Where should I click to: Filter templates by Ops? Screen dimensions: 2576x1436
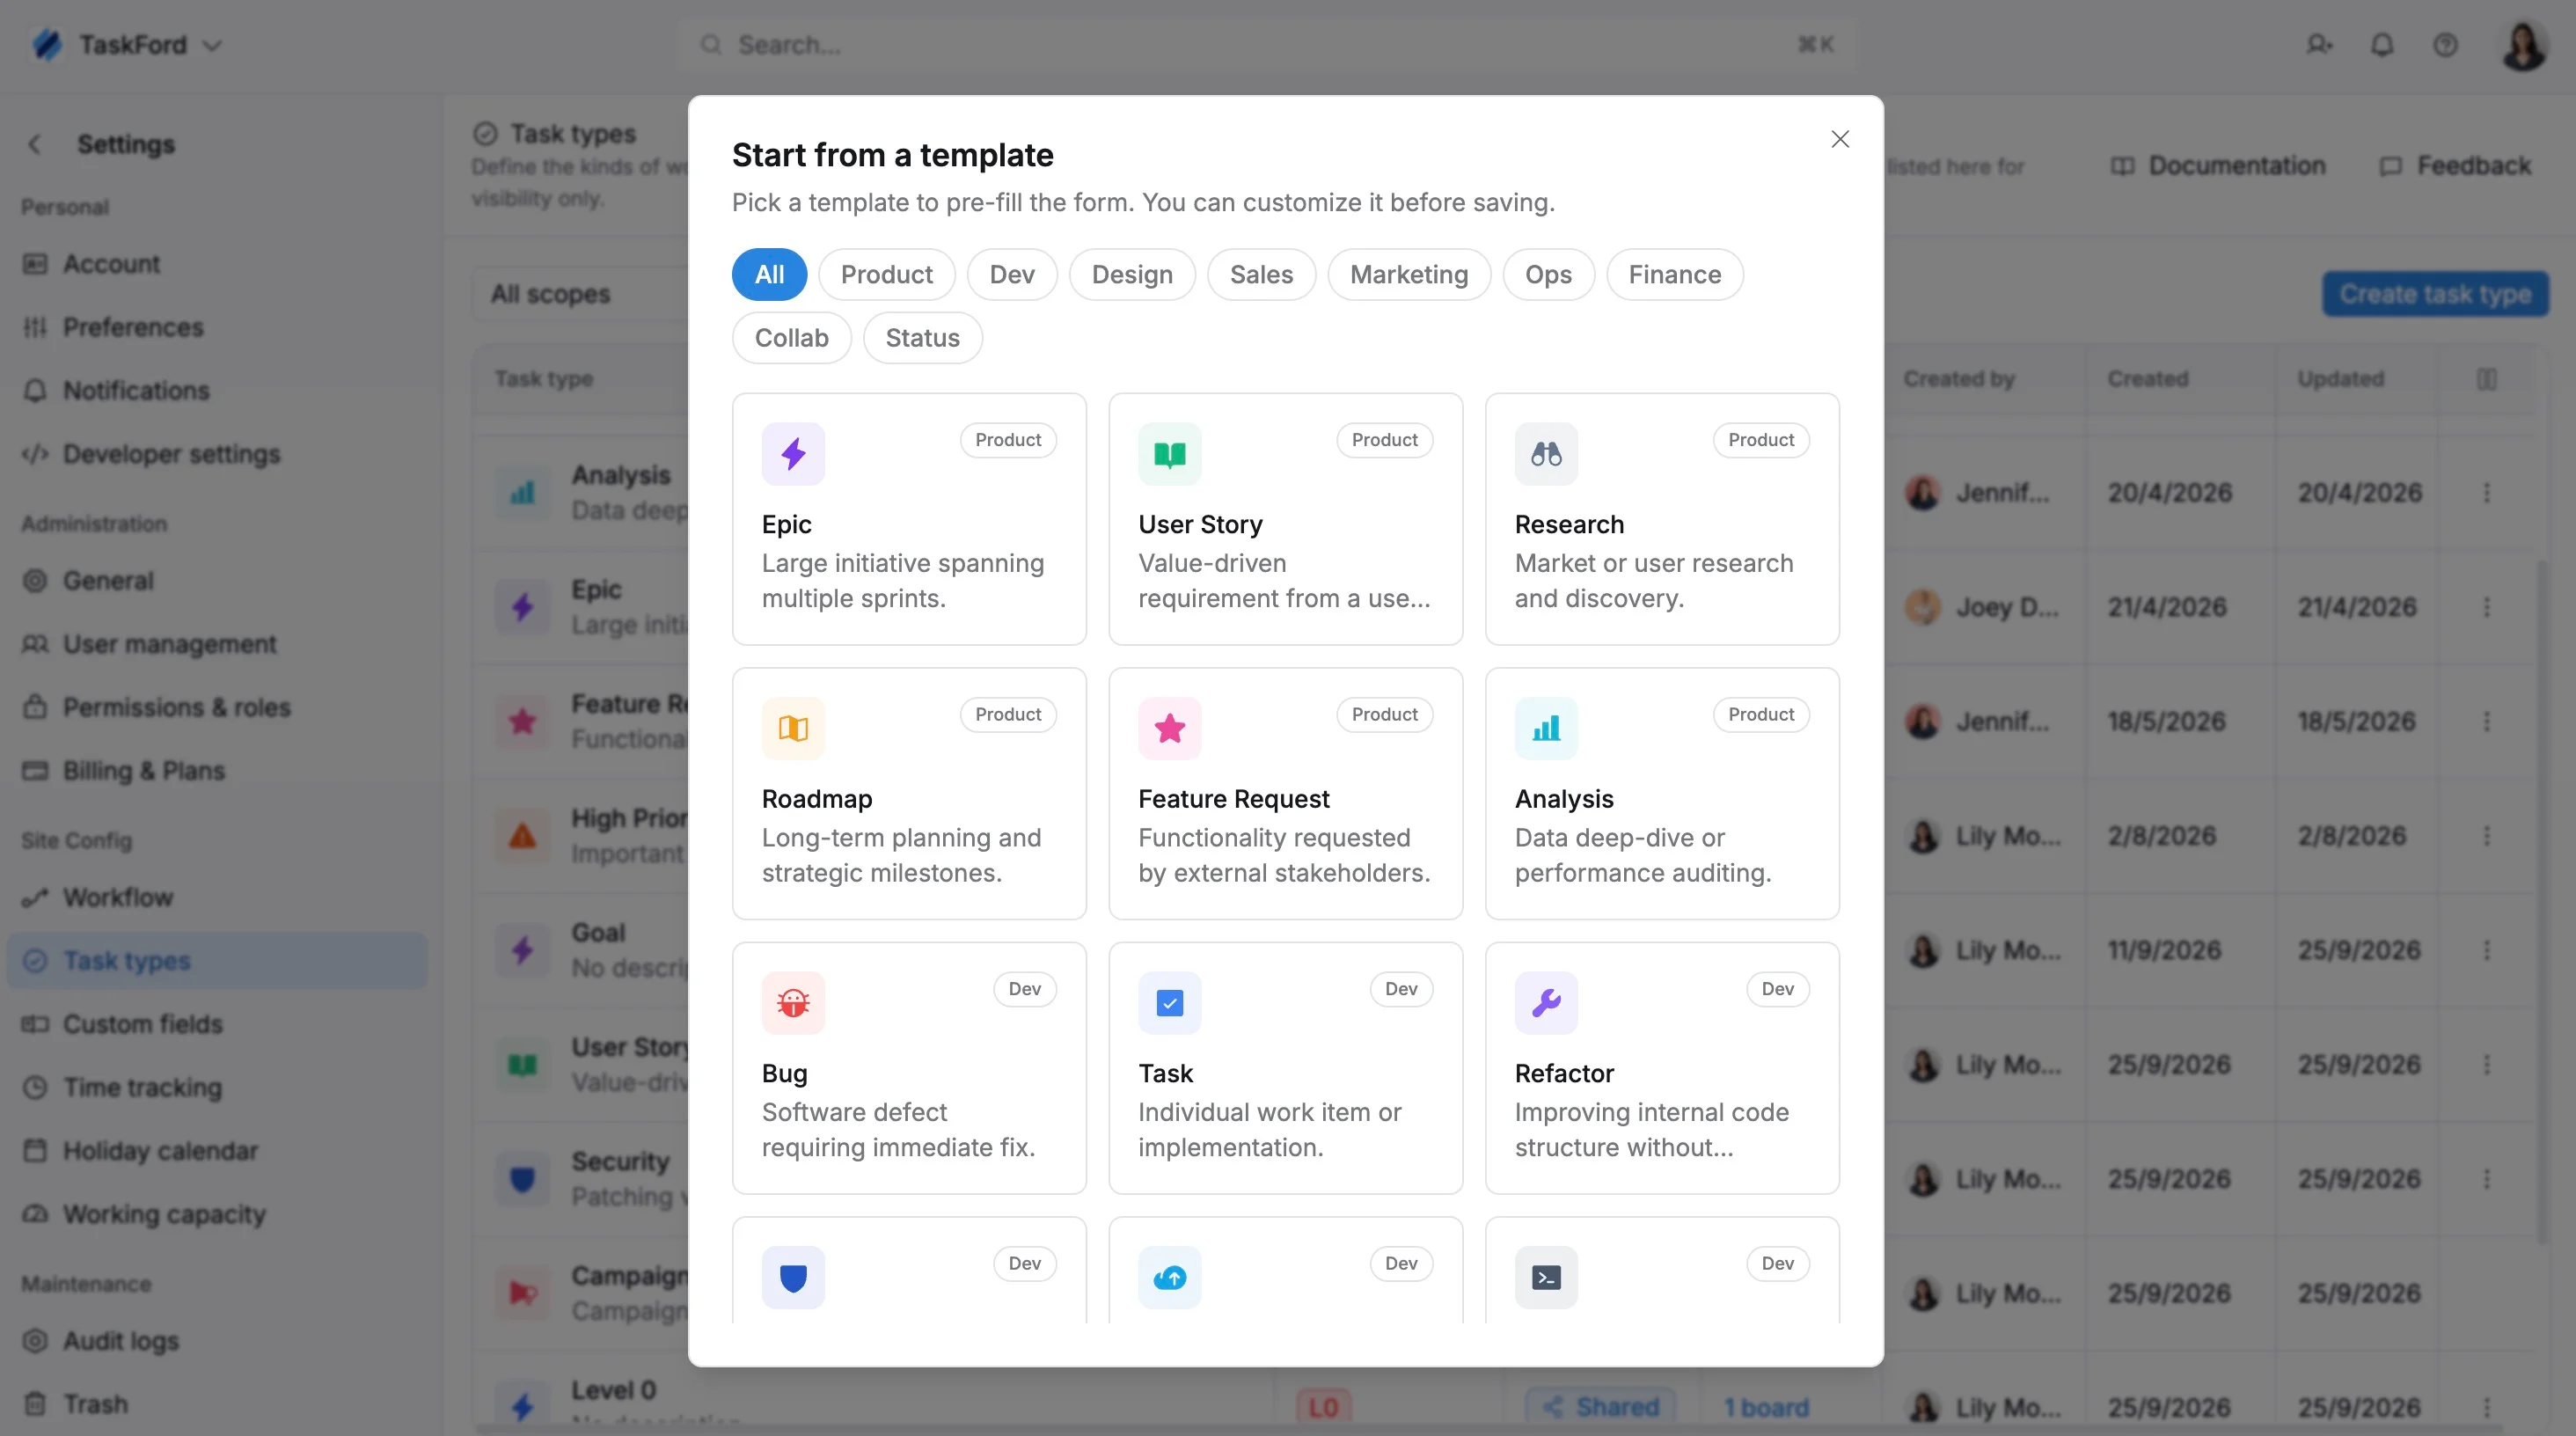click(1548, 275)
